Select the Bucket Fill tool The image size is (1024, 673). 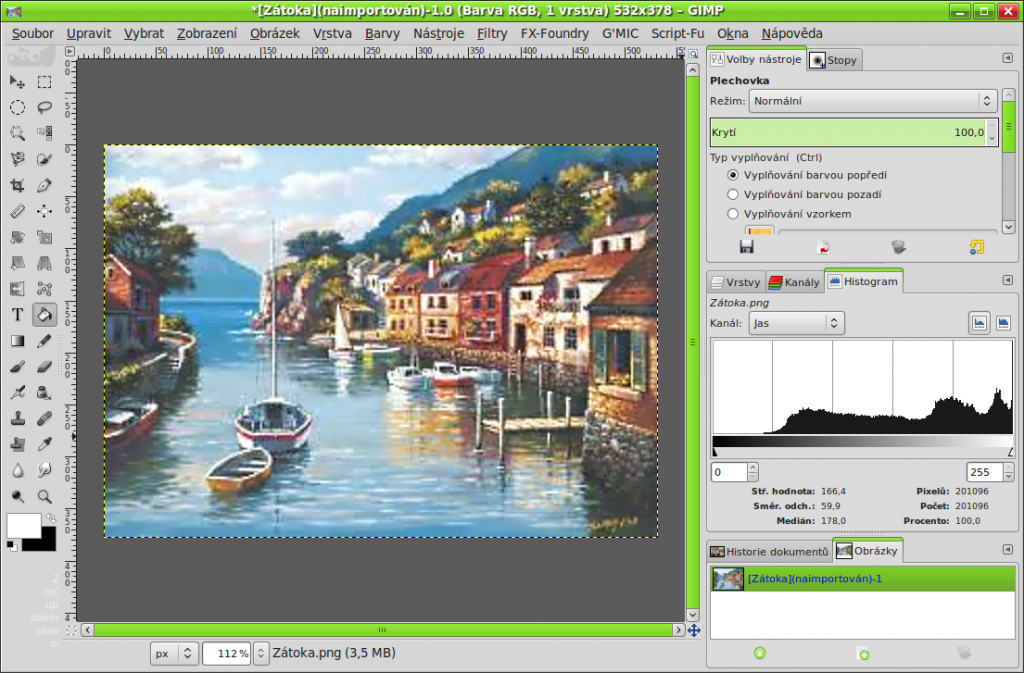44,315
